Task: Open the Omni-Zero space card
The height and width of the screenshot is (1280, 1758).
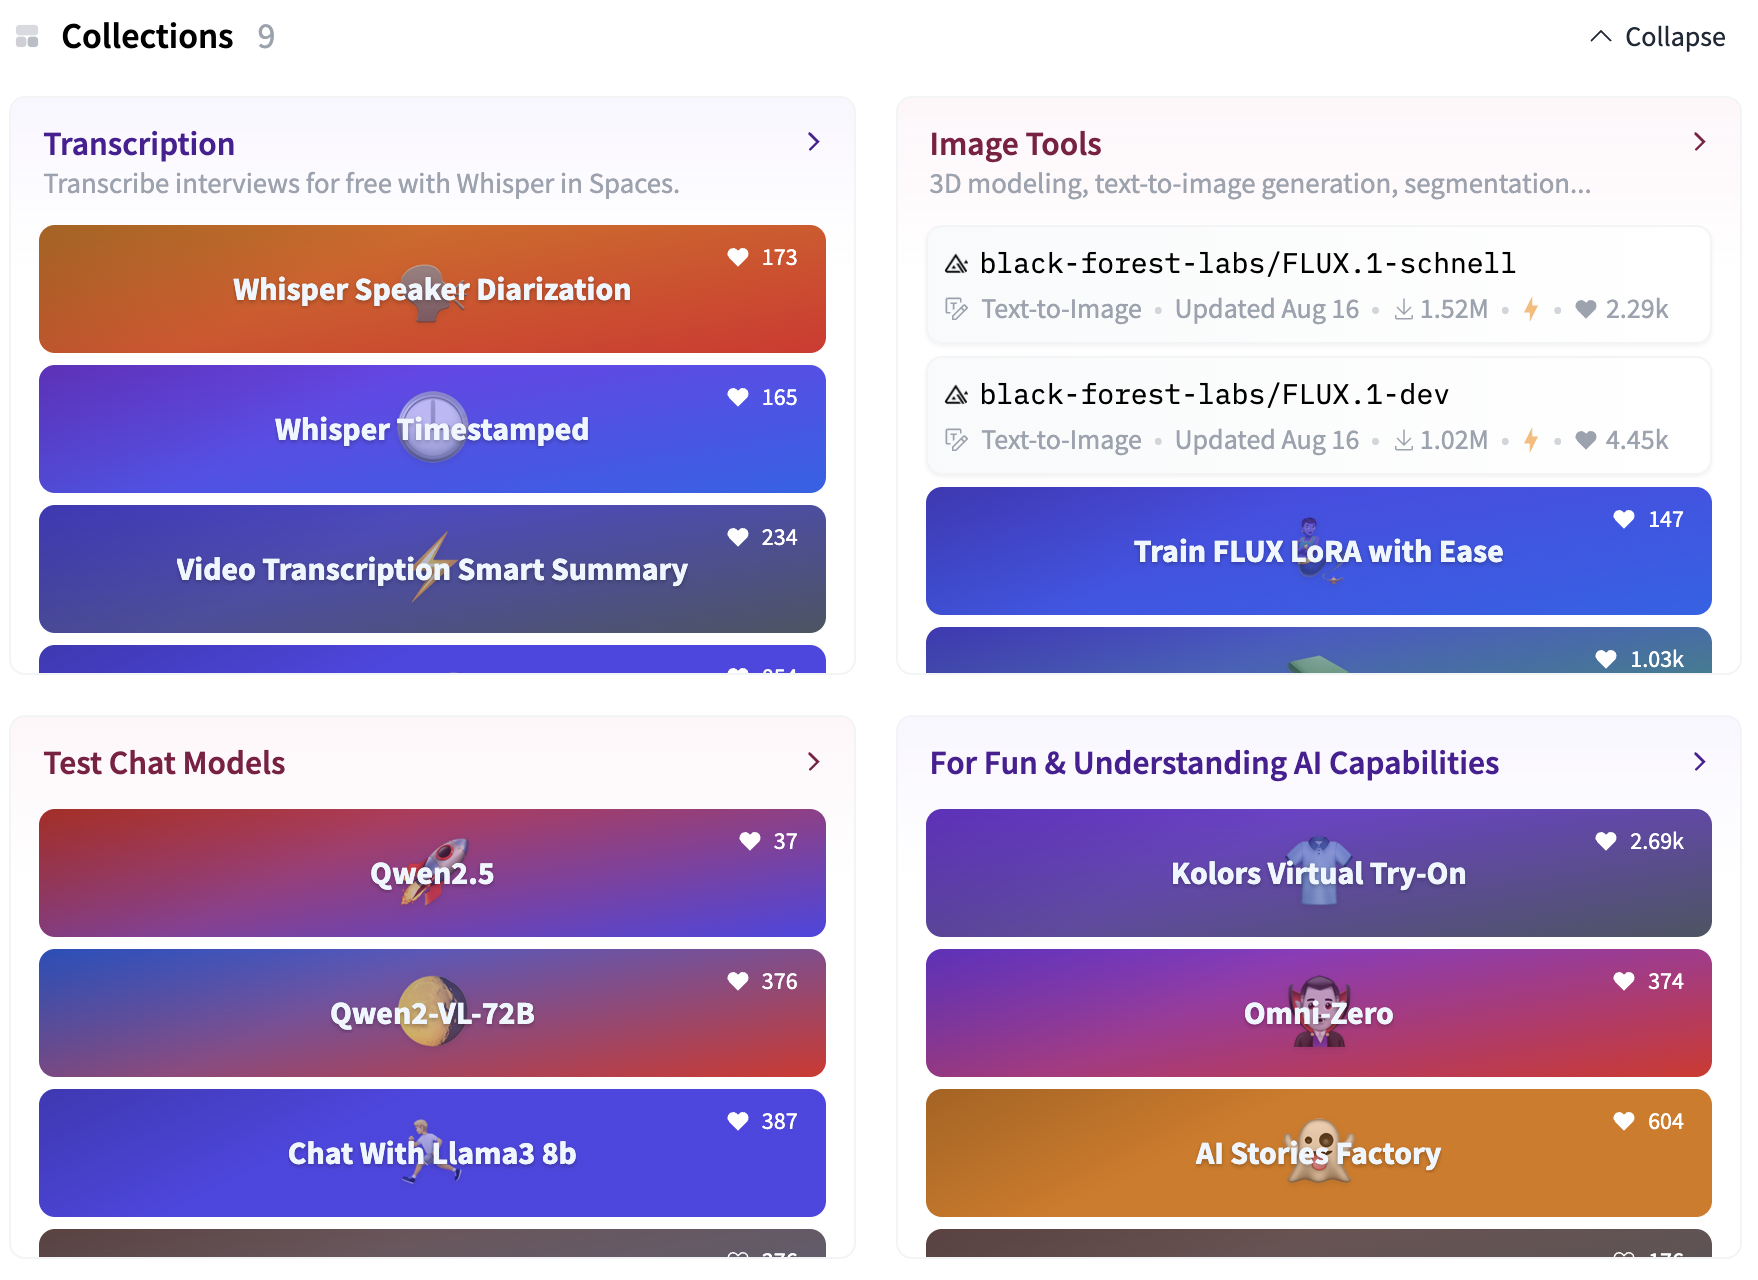Action: 1318,1013
